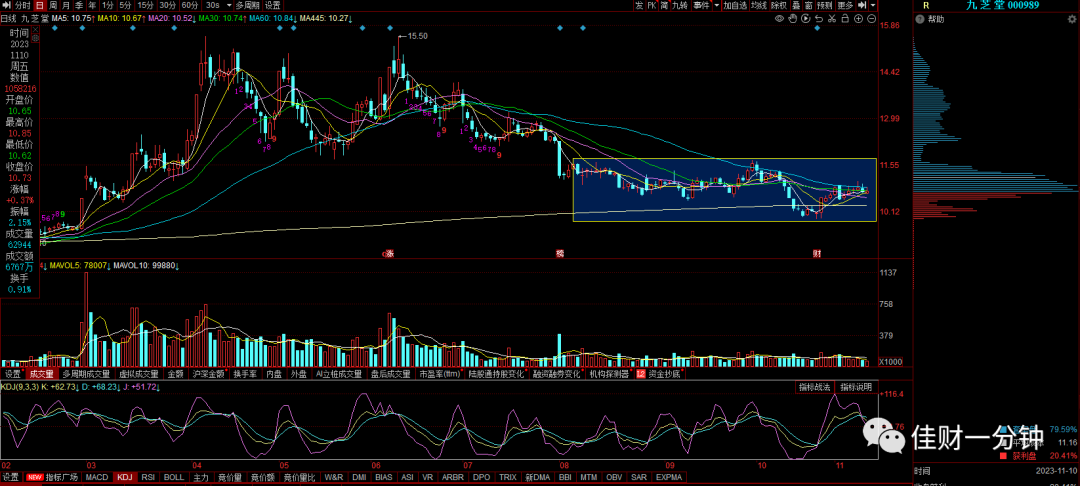Open the PK comparison button
1080x486 pixels.
point(652,5)
